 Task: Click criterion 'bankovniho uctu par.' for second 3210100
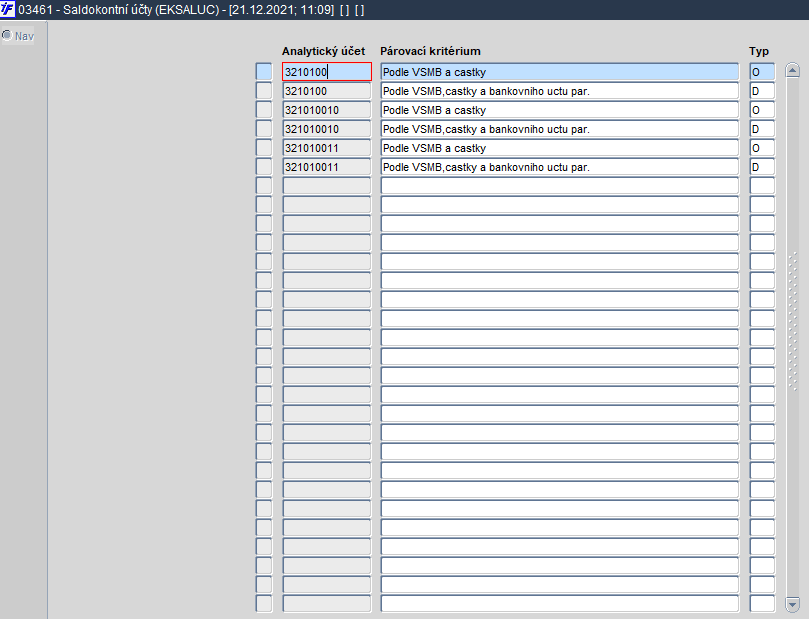point(560,91)
